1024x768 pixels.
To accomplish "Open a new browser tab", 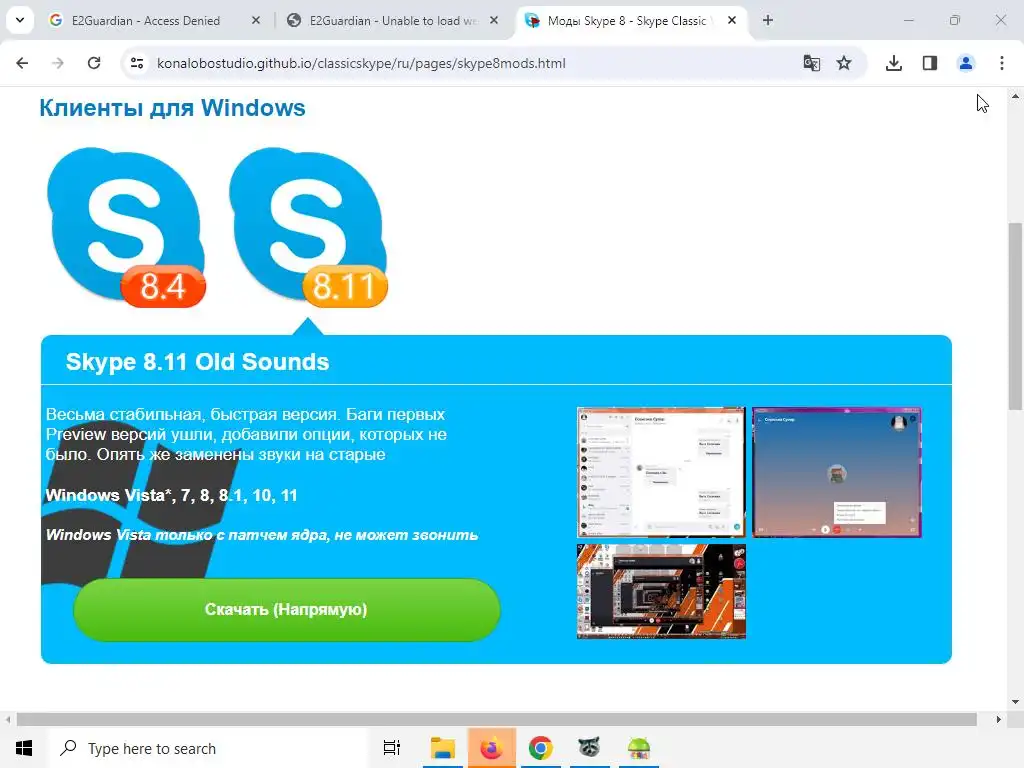I will pyautogui.click(x=768, y=20).
